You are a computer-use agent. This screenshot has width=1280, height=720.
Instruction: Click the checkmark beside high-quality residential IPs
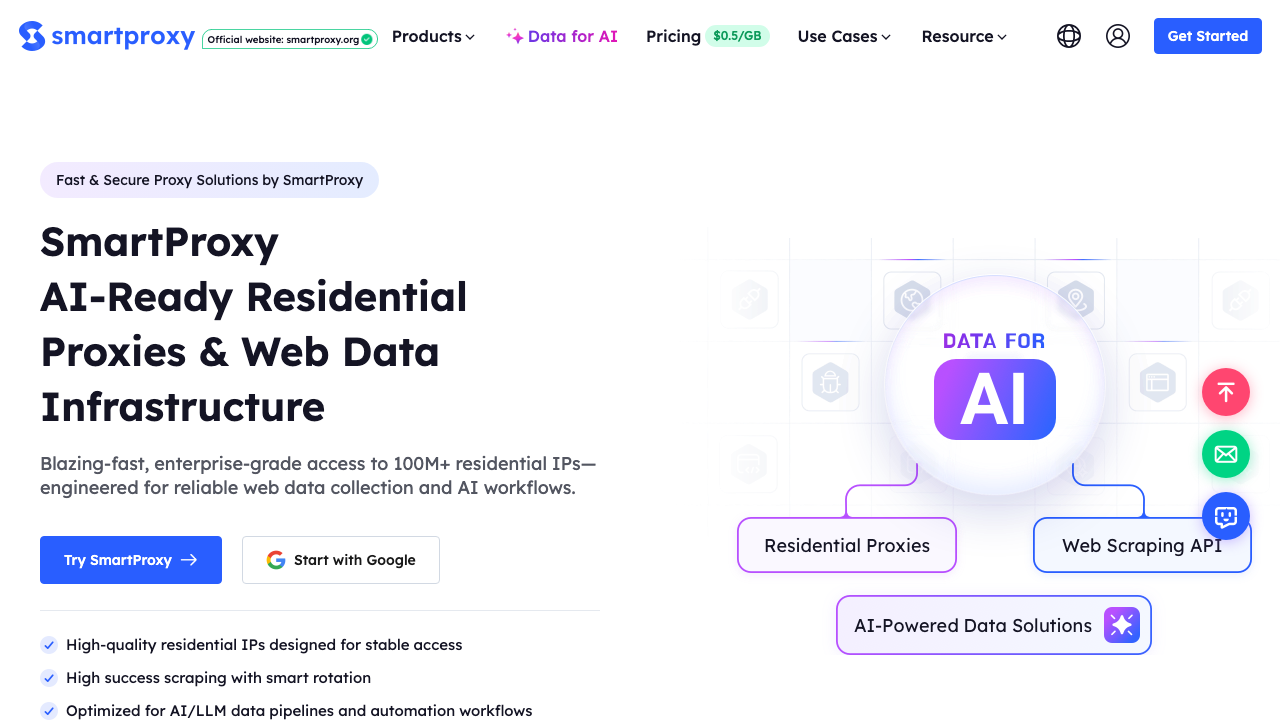(49, 645)
